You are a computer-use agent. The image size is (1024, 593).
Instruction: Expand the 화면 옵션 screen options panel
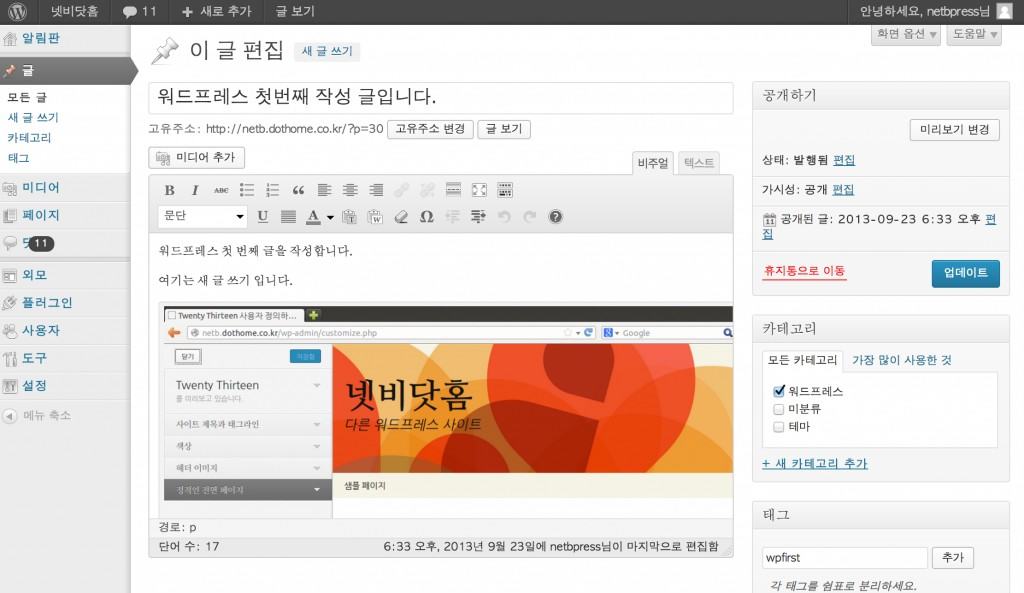click(906, 34)
